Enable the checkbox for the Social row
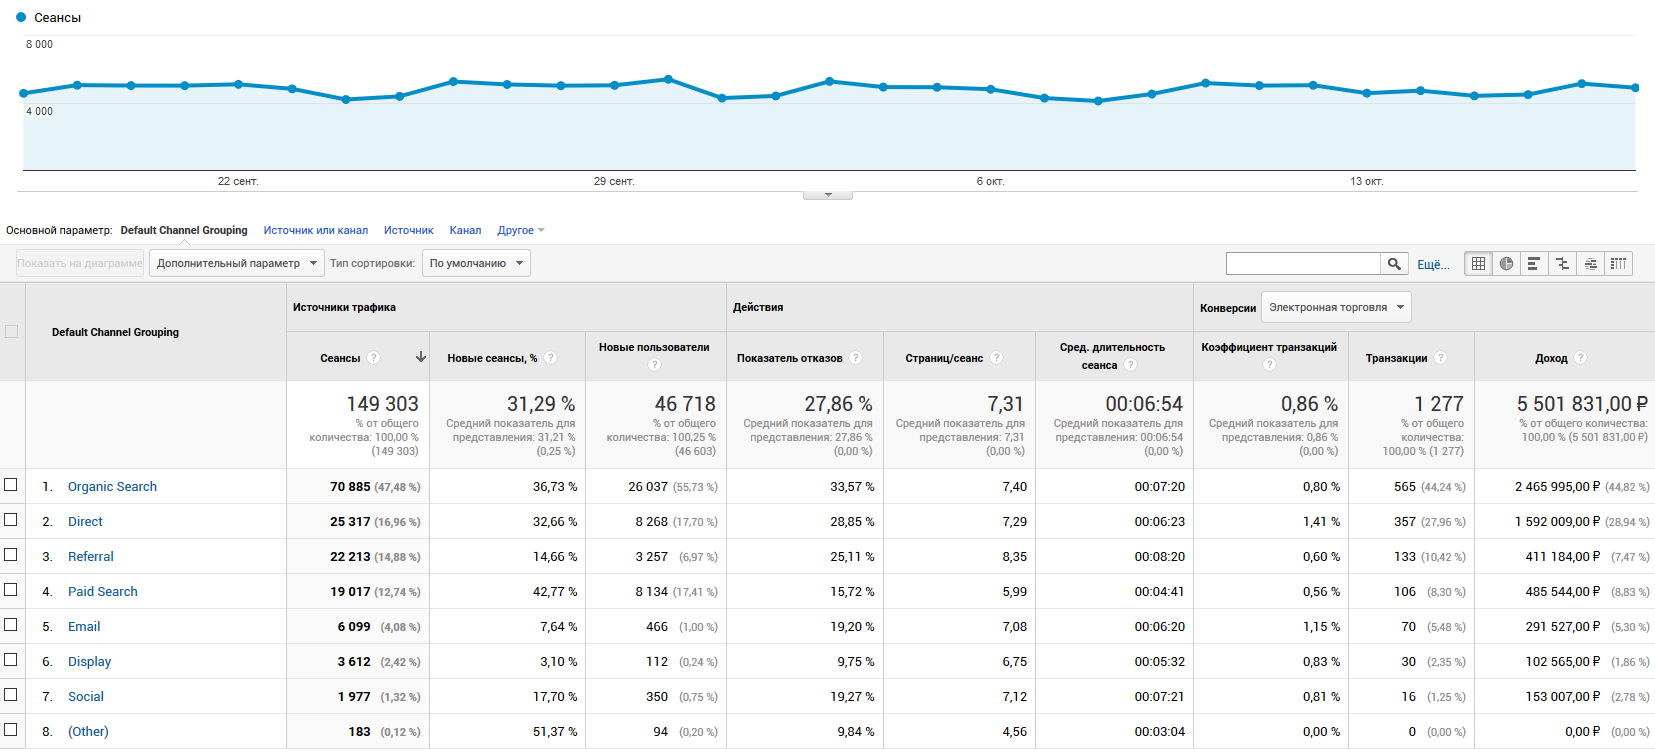 (11, 695)
